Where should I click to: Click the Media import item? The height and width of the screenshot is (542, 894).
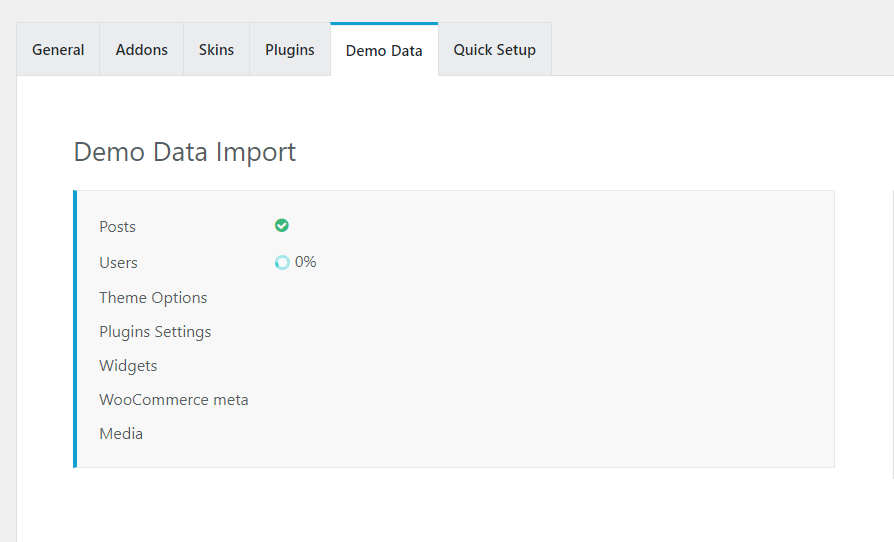pyautogui.click(x=121, y=434)
